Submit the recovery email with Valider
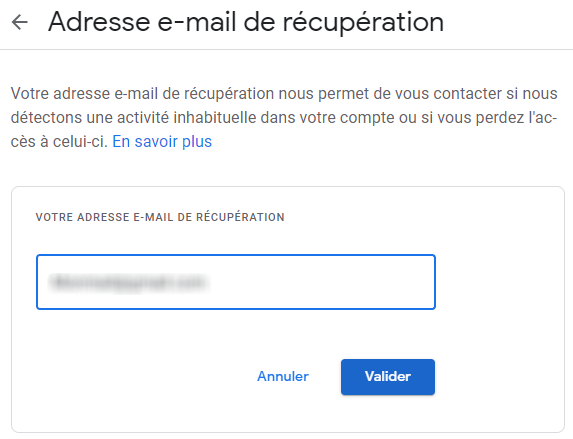The image size is (573, 439). coord(388,377)
